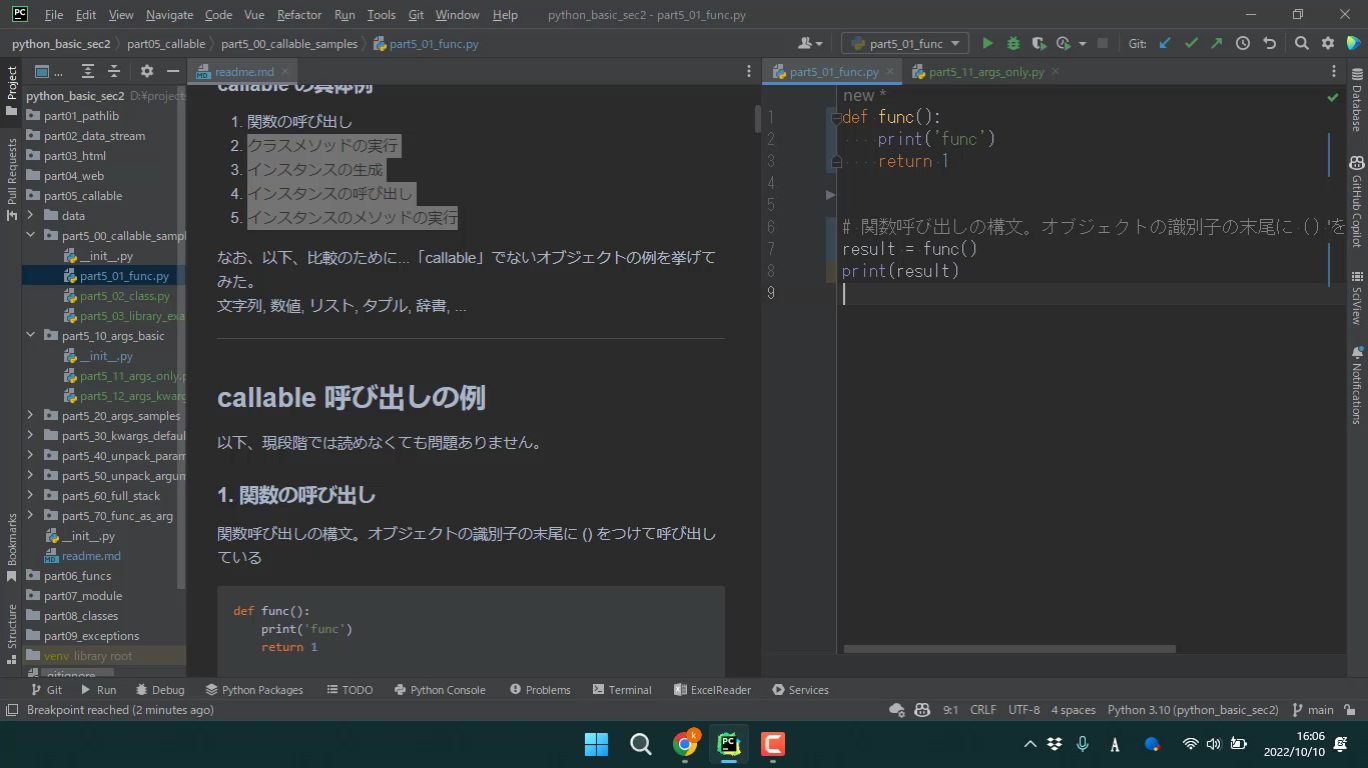Run with coverage using the shield icon
Viewport: 1368px width, 768px height.
point(1038,43)
